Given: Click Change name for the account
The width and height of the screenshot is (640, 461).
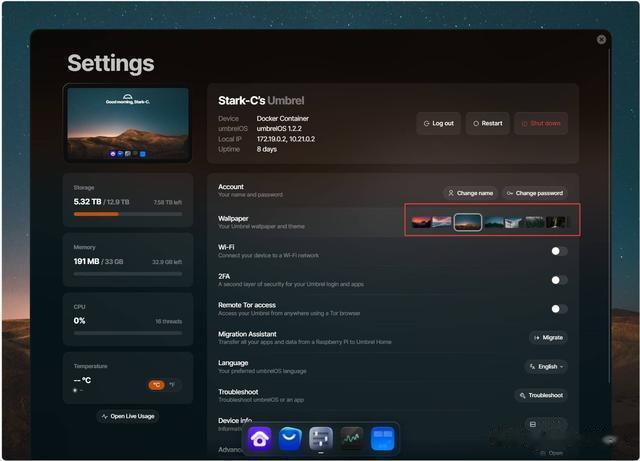Looking at the screenshot, I should [x=471, y=193].
